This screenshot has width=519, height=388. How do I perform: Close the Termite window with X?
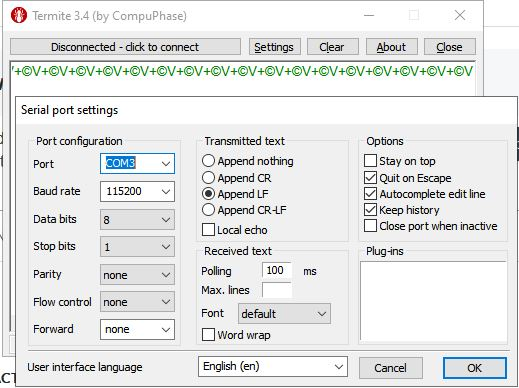[x=460, y=15]
